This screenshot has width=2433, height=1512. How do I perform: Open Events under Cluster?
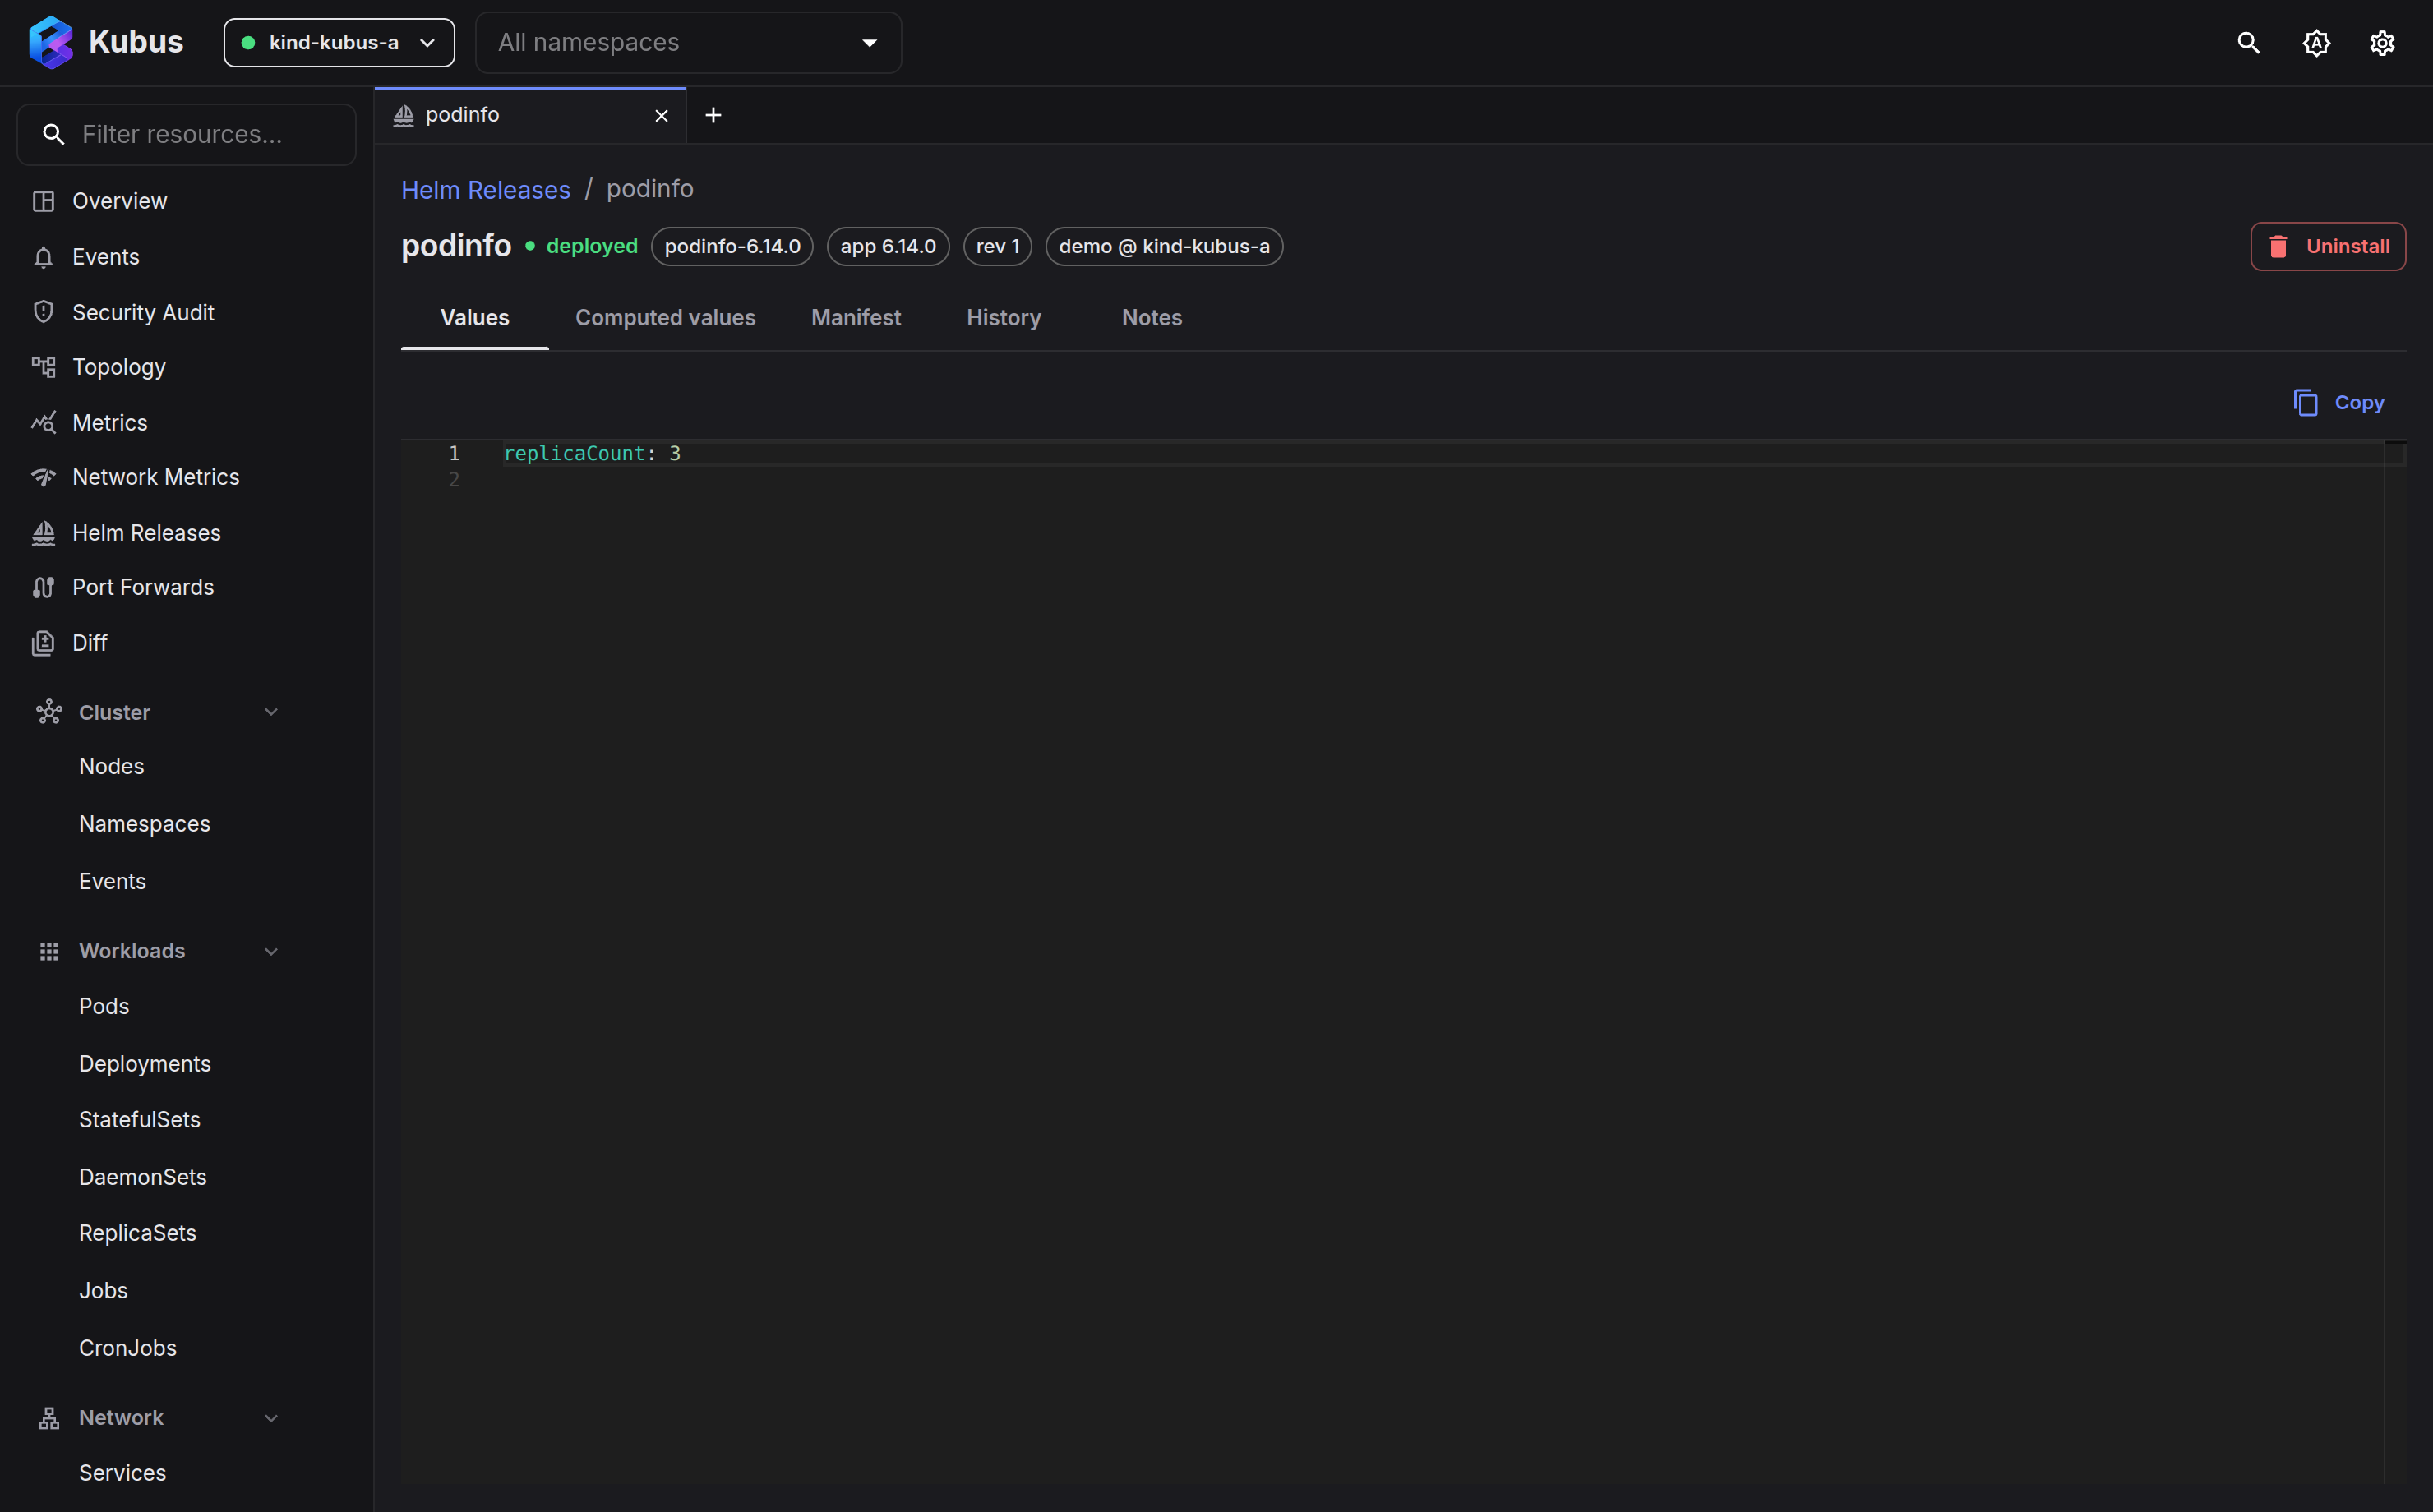[x=113, y=881]
